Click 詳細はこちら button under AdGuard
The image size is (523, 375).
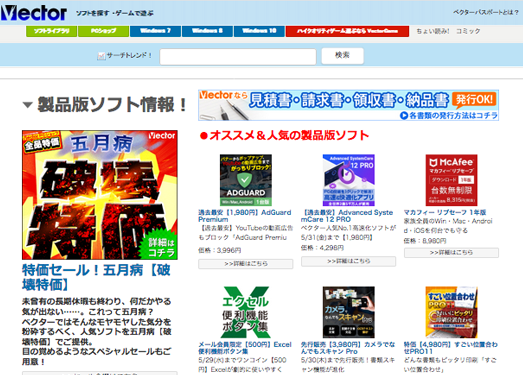pos(245,264)
